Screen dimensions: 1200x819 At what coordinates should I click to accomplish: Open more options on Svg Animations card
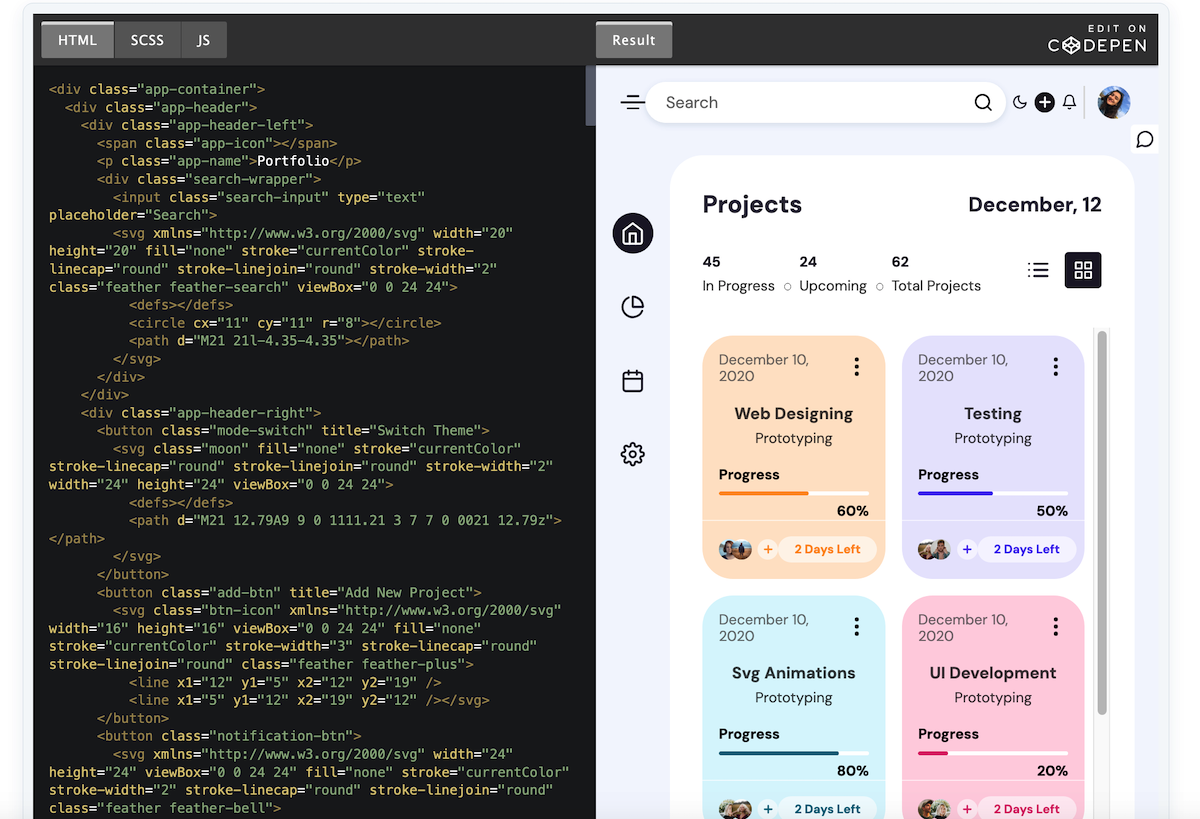coord(856,627)
